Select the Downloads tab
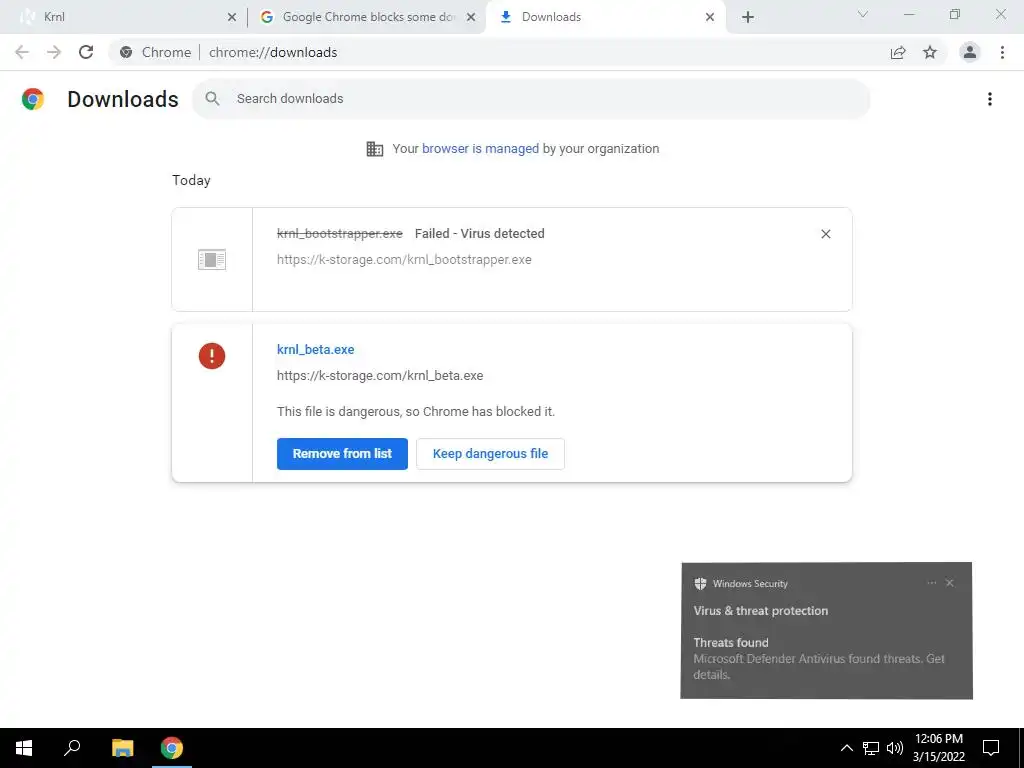Image resolution: width=1024 pixels, height=768 pixels. pos(606,17)
